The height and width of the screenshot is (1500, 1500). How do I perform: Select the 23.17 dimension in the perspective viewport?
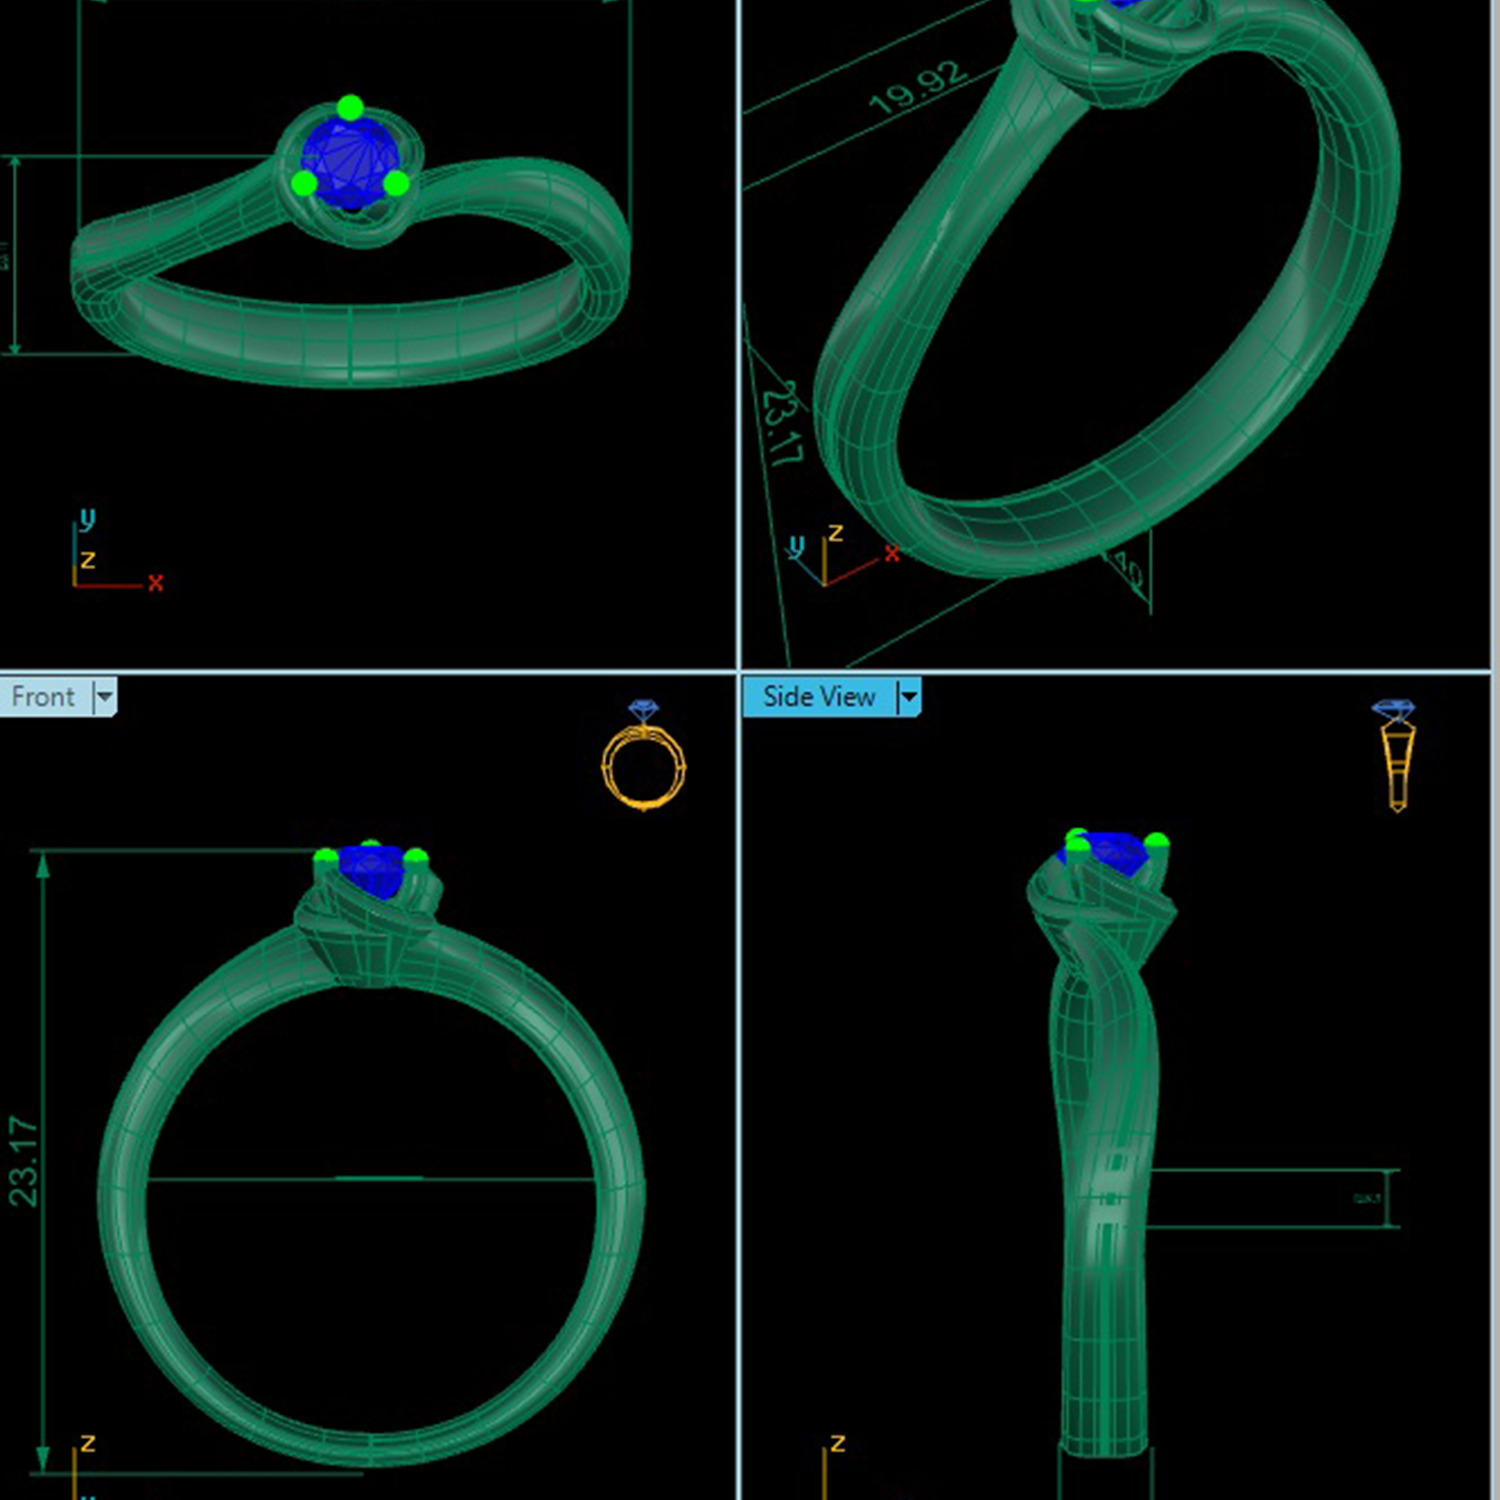781,423
